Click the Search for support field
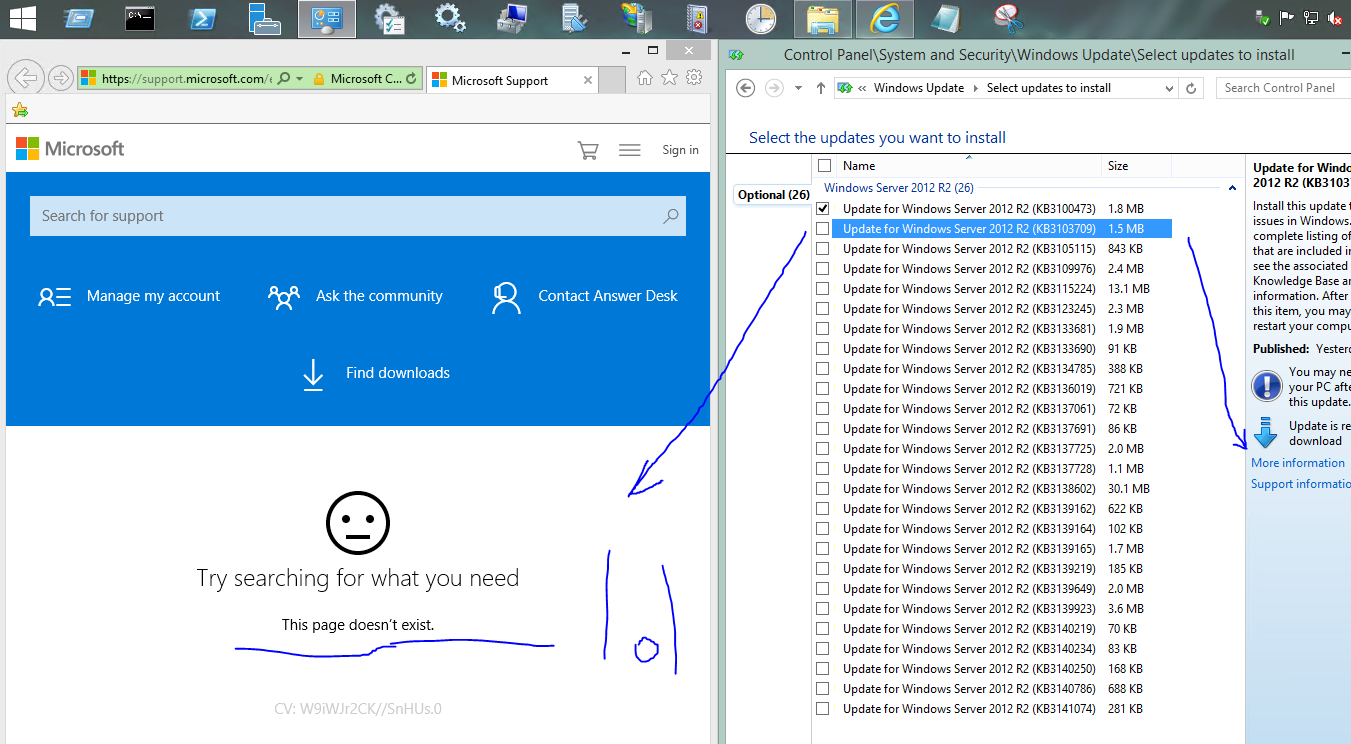This screenshot has width=1351, height=744. tap(358, 216)
